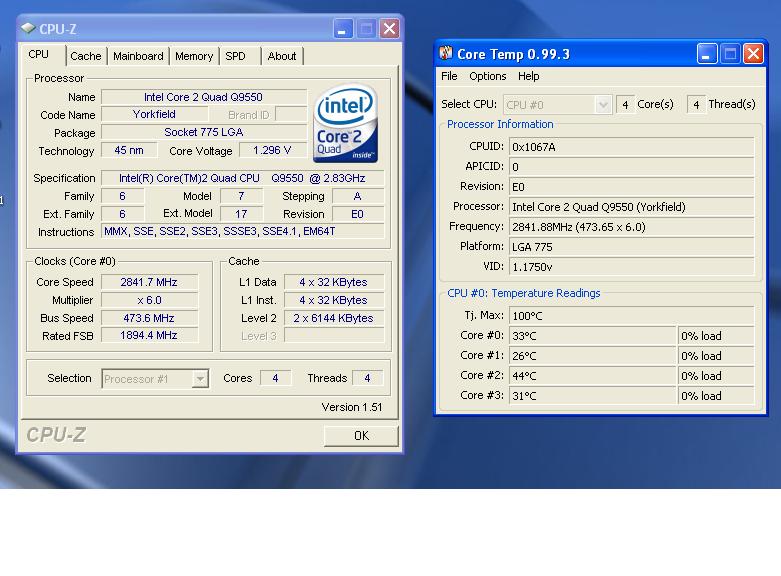Click the Core #0 temperature 33°C
The width and height of the screenshot is (781, 576).
(592, 336)
